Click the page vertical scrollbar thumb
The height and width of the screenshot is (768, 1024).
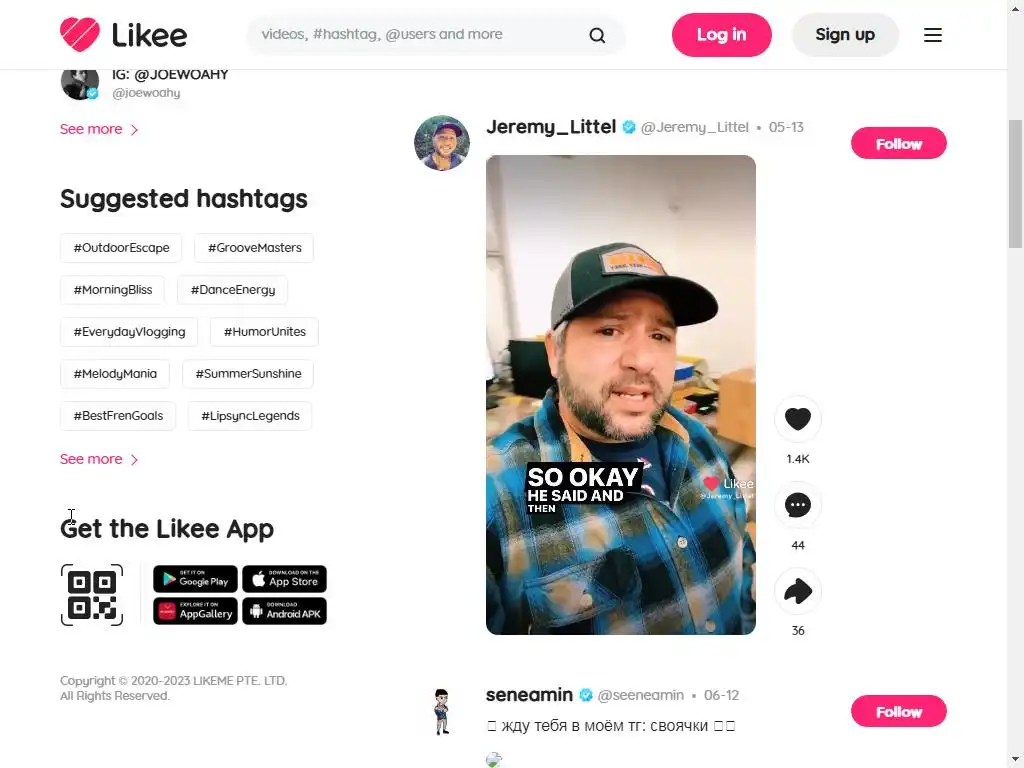[x=1015, y=184]
